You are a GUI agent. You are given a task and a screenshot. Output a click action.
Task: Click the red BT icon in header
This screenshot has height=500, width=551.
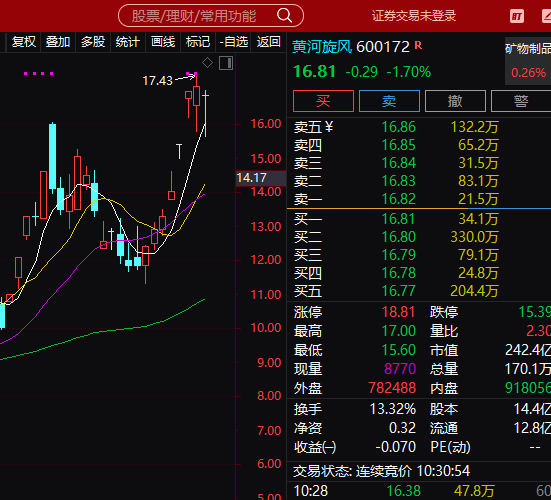click(517, 16)
